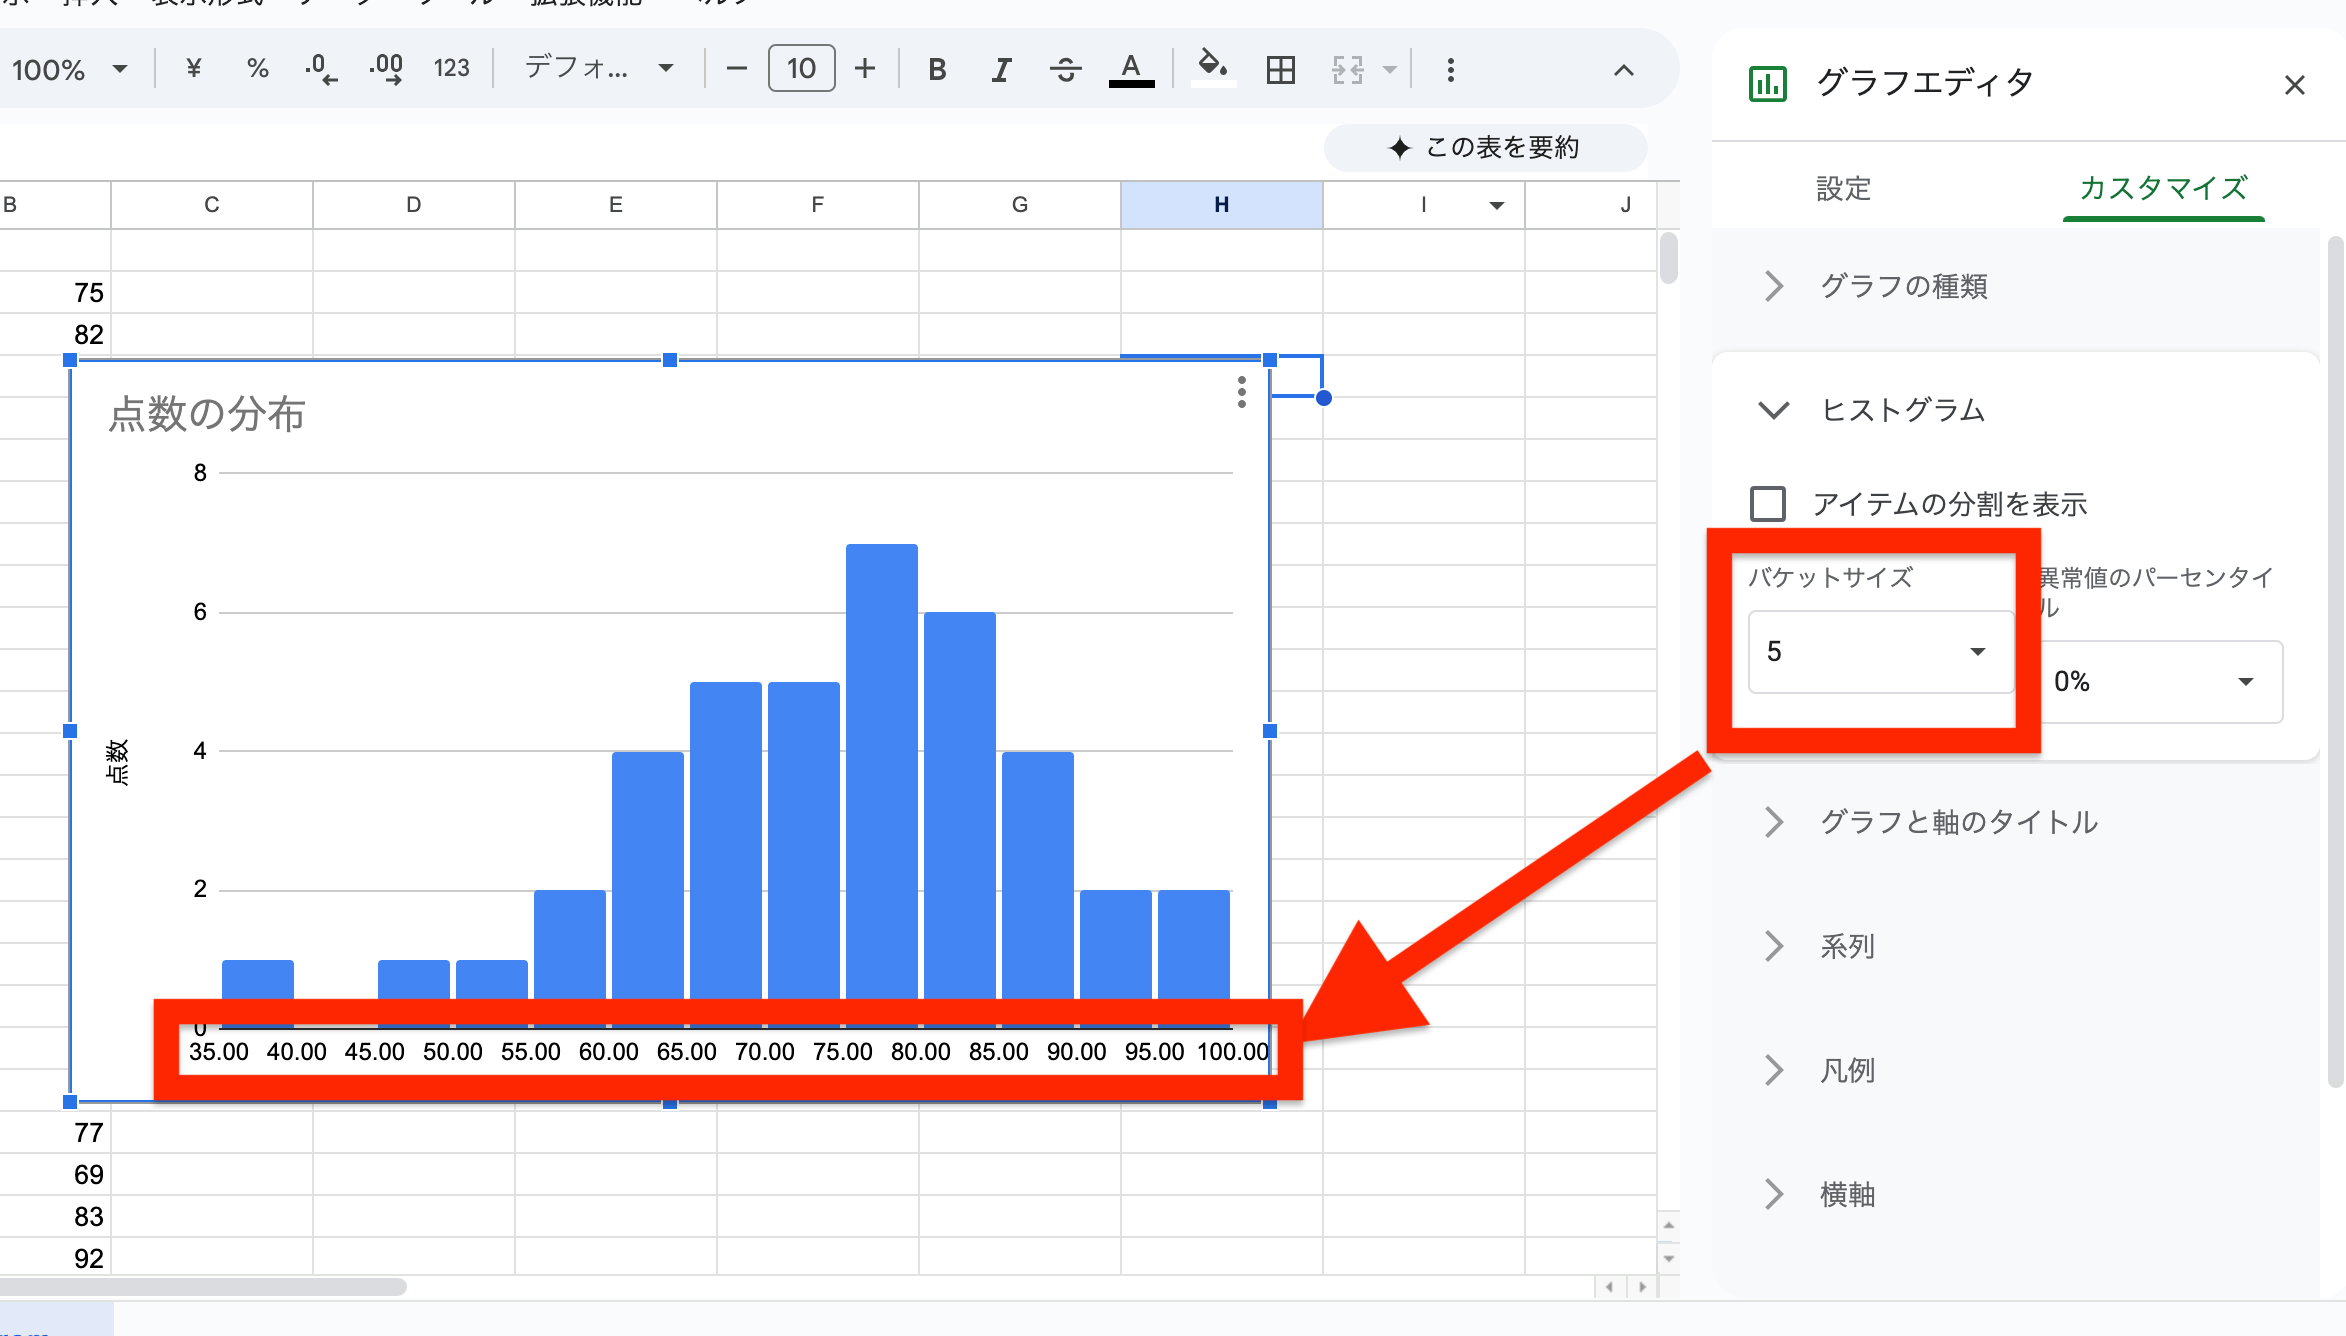
Task: Click the この表を要約 button
Action: click(x=1485, y=147)
